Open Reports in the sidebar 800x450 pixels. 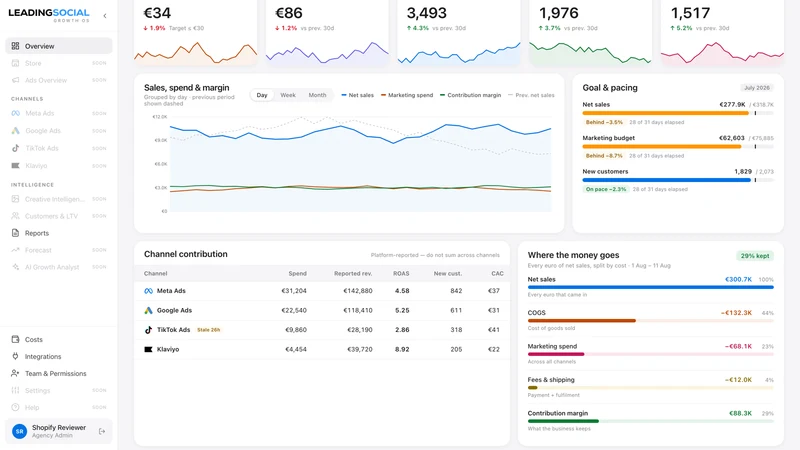click(59, 233)
